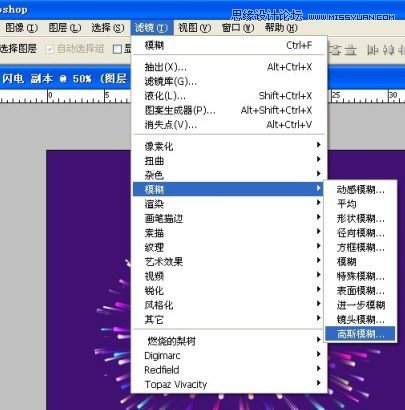Choose 径向模糊... option
Screen dimensions: 405x410
pyautogui.click(x=360, y=233)
